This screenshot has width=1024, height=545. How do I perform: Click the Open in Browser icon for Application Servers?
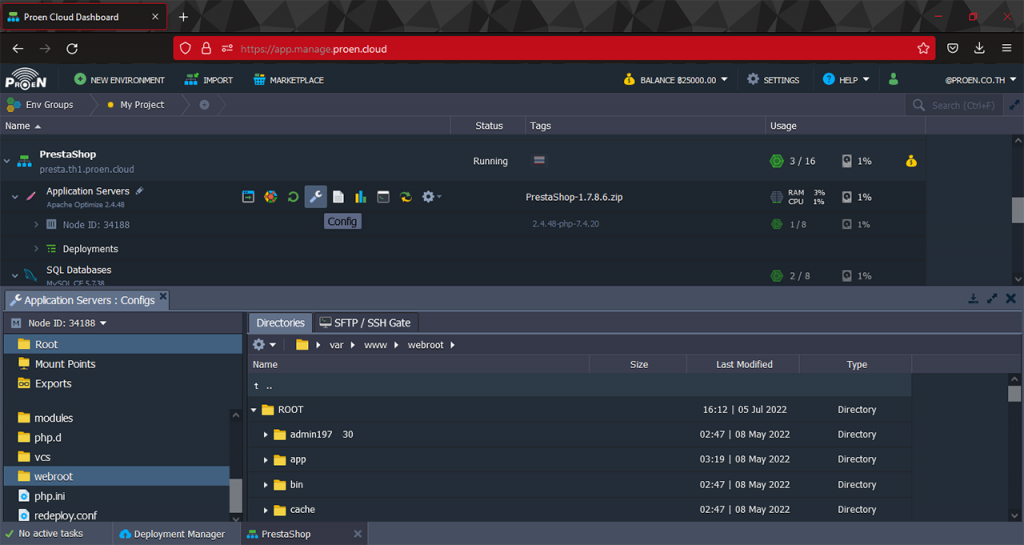248,196
